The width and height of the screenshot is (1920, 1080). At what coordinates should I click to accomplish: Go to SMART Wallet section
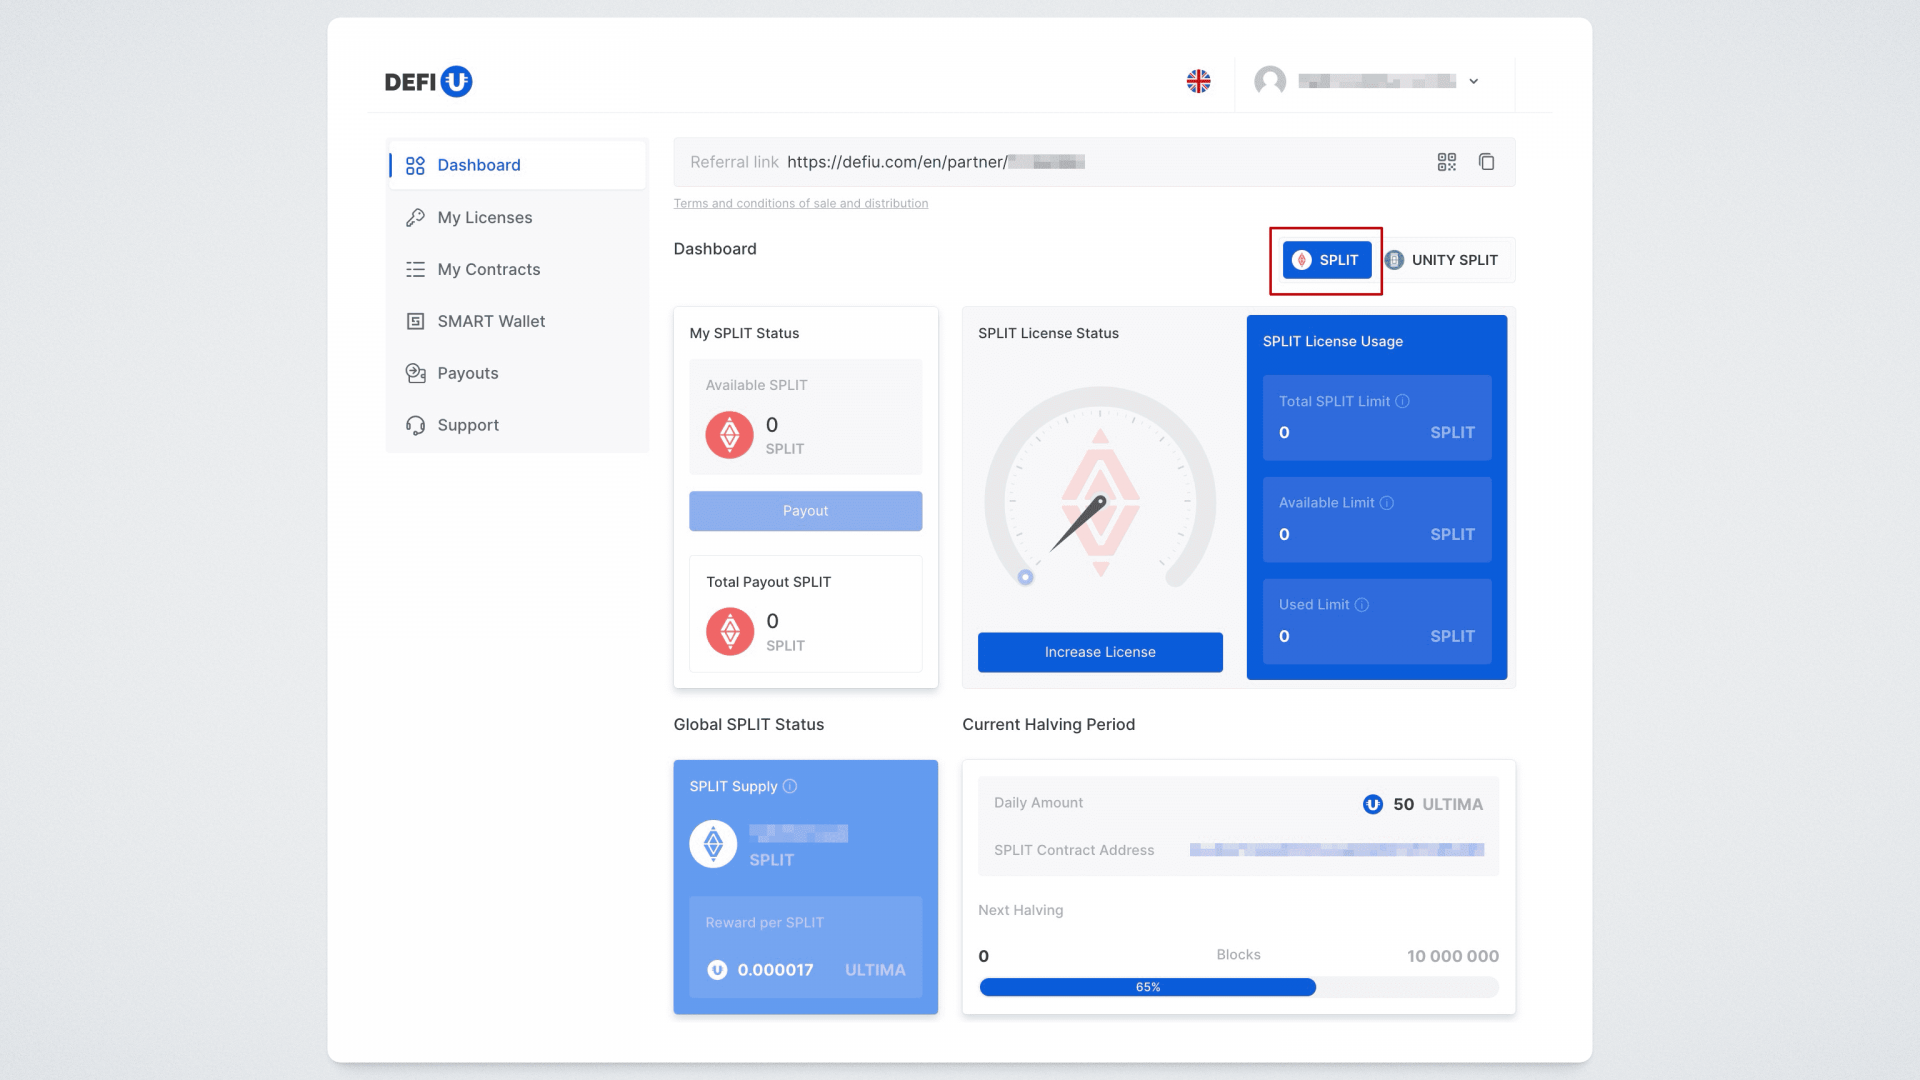(x=490, y=321)
